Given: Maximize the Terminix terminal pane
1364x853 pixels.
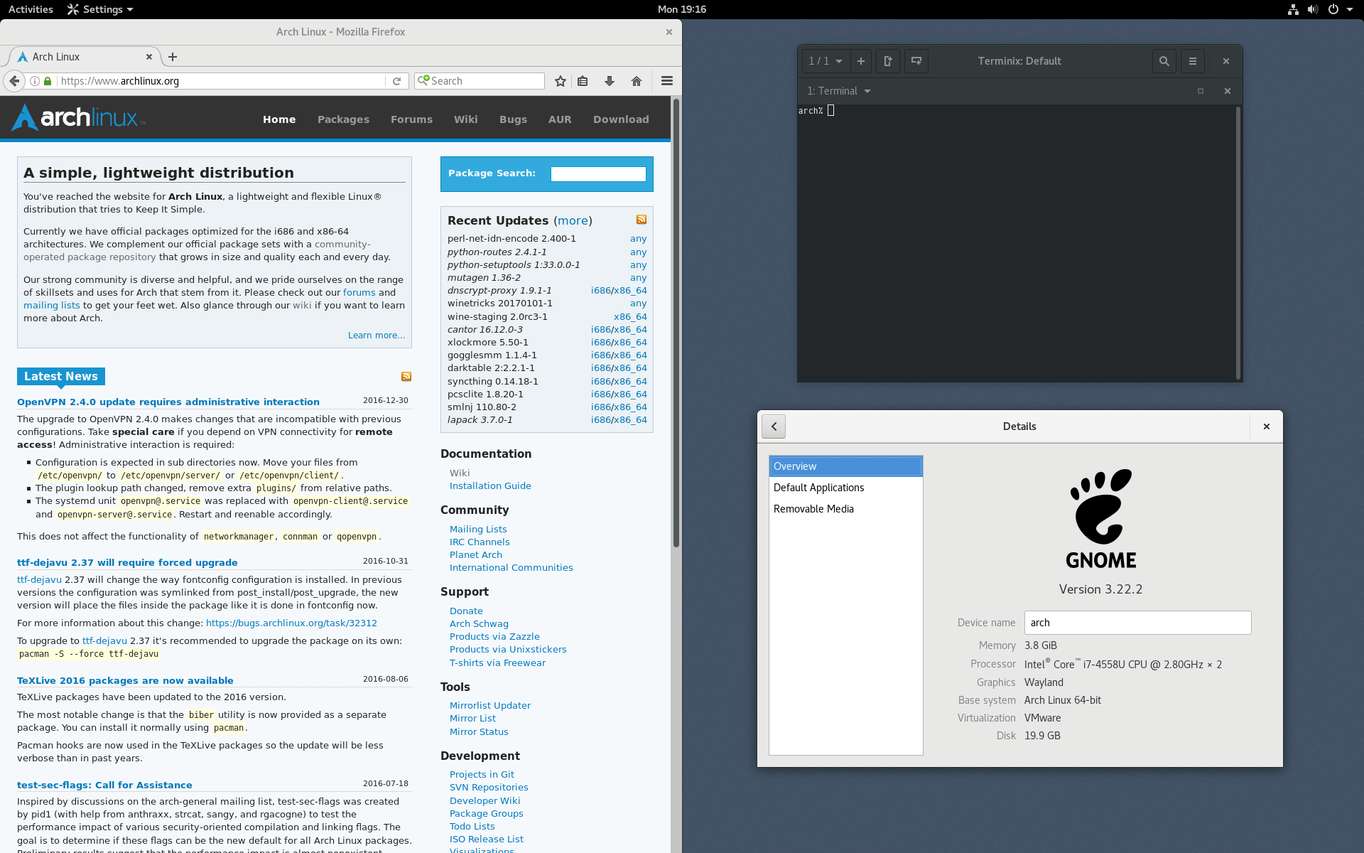Looking at the screenshot, I should click(1201, 91).
